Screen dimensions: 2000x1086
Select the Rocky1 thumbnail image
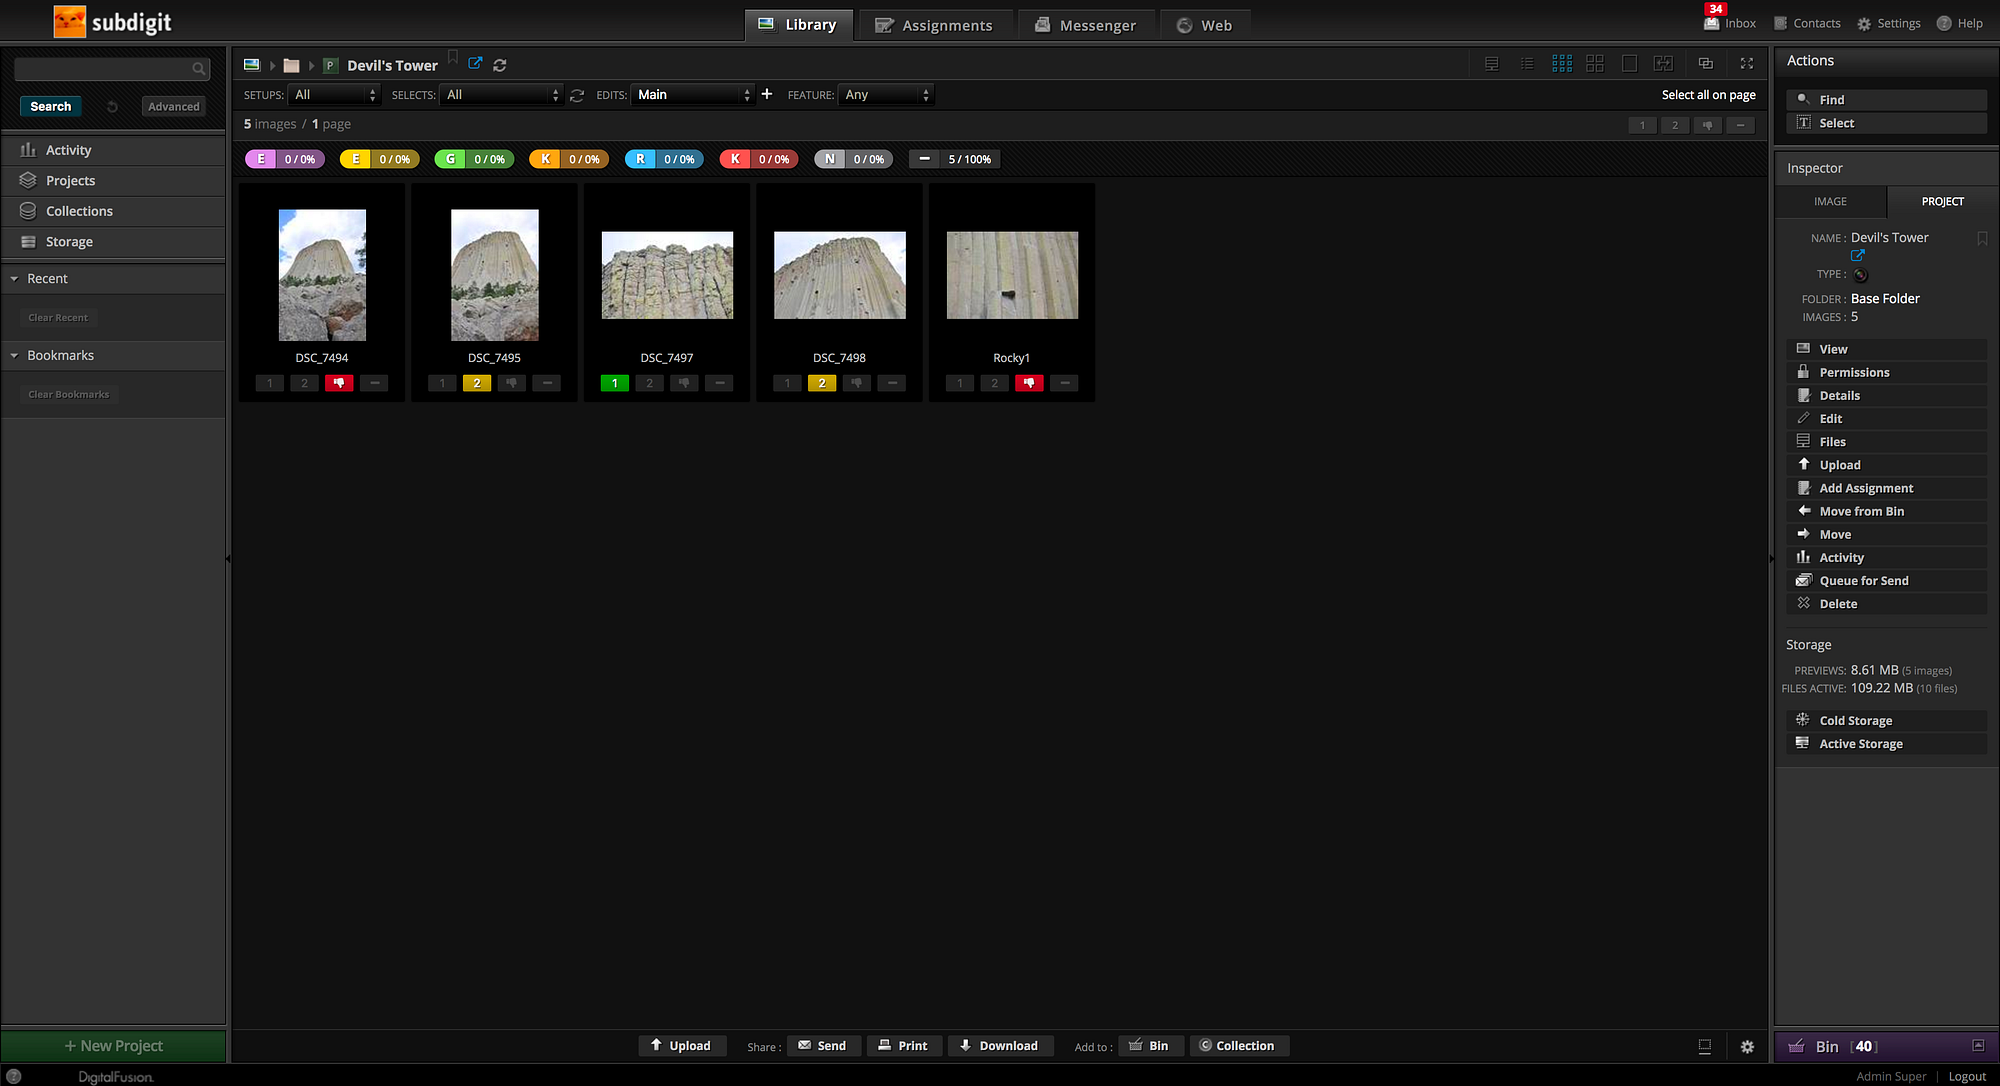pos(1012,276)
